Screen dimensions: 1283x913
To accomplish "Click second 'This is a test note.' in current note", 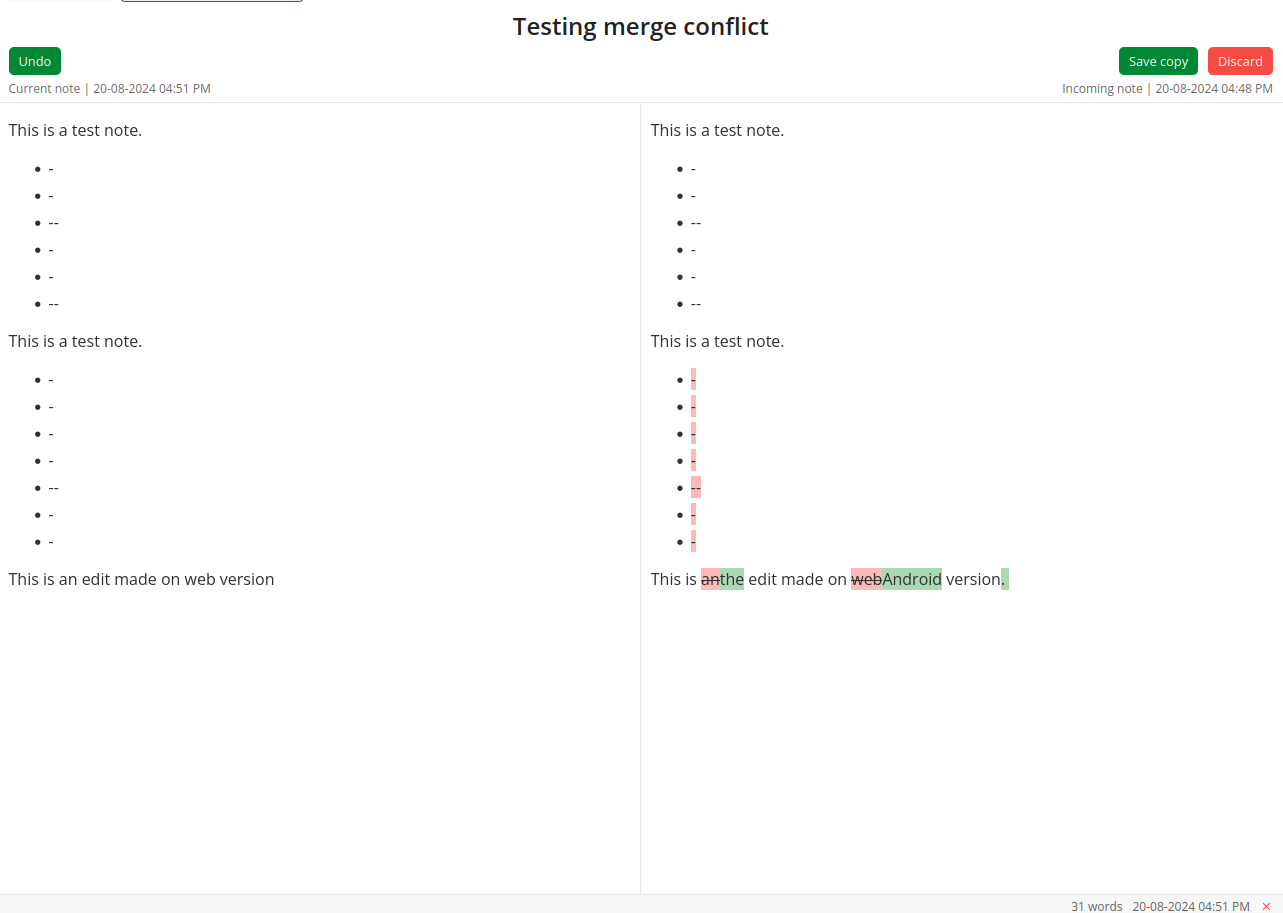I will pyautogui.click(x=75, y=341).
